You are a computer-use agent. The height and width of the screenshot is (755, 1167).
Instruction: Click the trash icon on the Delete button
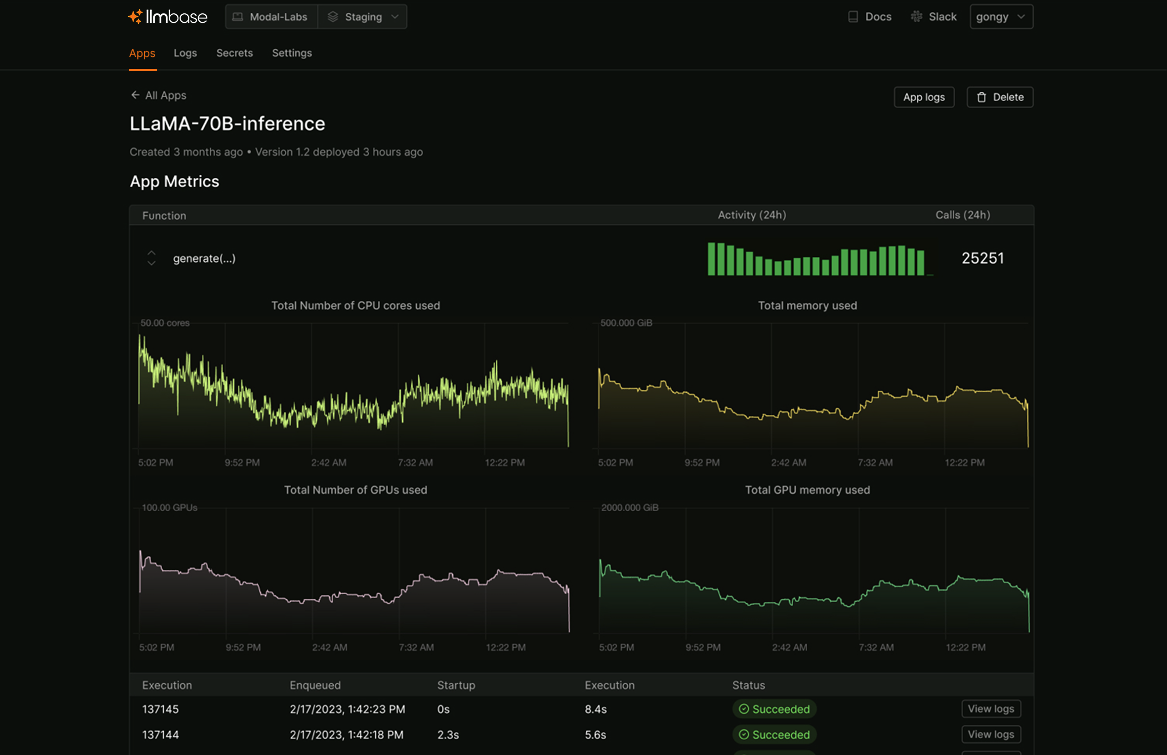(x=981, y=96)
